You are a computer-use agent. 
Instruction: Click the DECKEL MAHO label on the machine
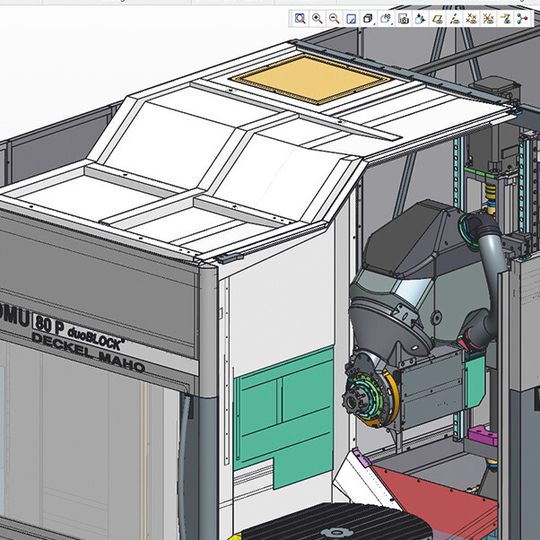pos(88,352)
